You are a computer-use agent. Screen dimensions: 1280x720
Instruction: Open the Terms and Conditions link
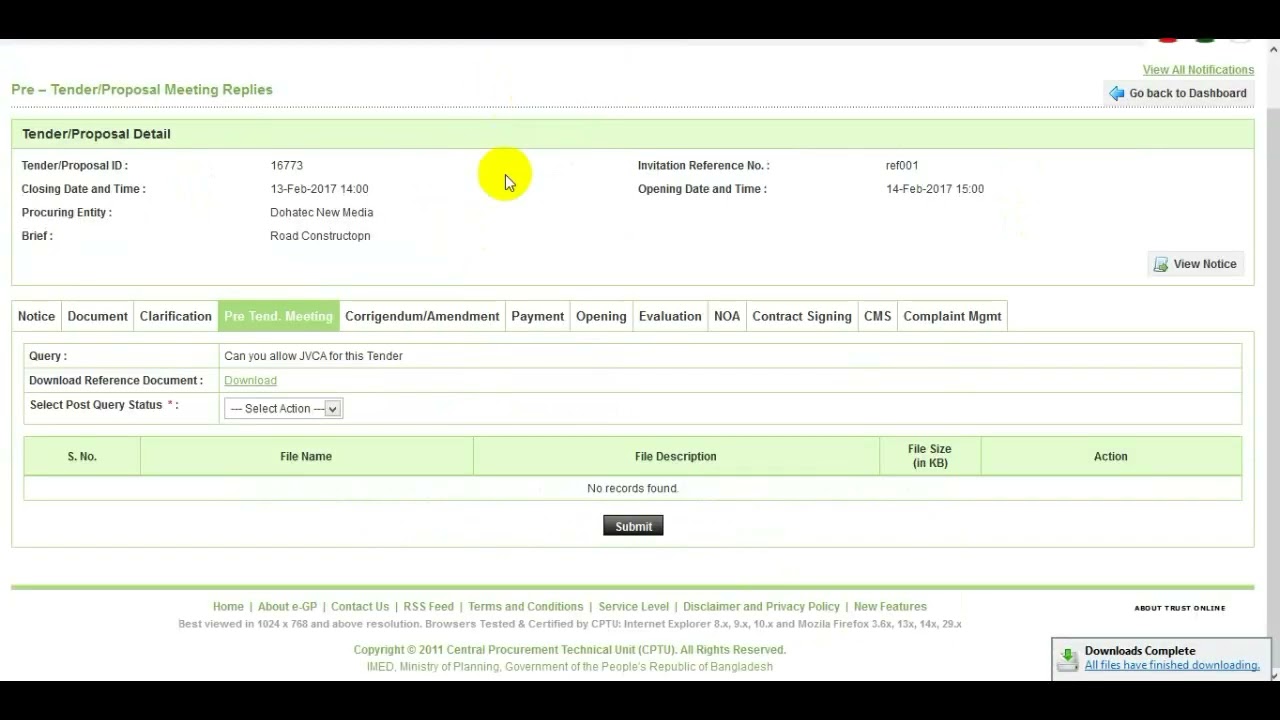(525, 607)
